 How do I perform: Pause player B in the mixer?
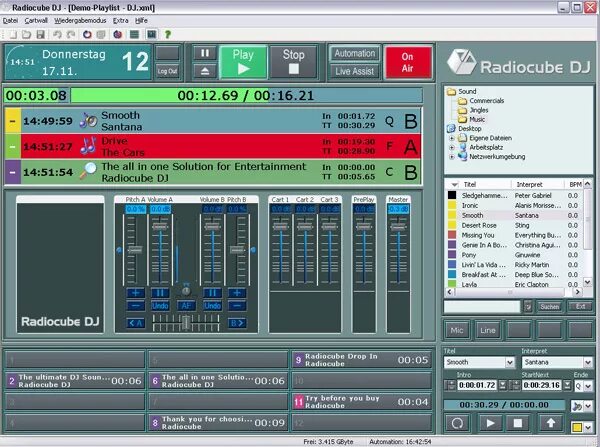pos(212,293)
